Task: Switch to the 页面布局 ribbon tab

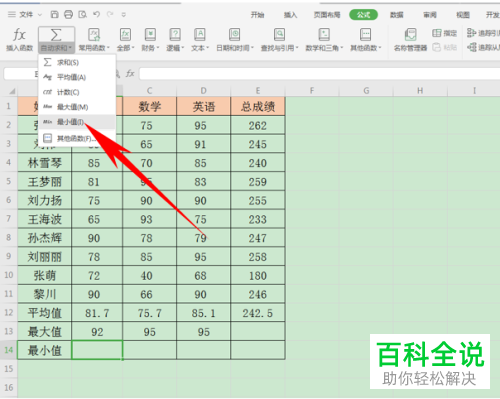Action: [x=327, y=15]
